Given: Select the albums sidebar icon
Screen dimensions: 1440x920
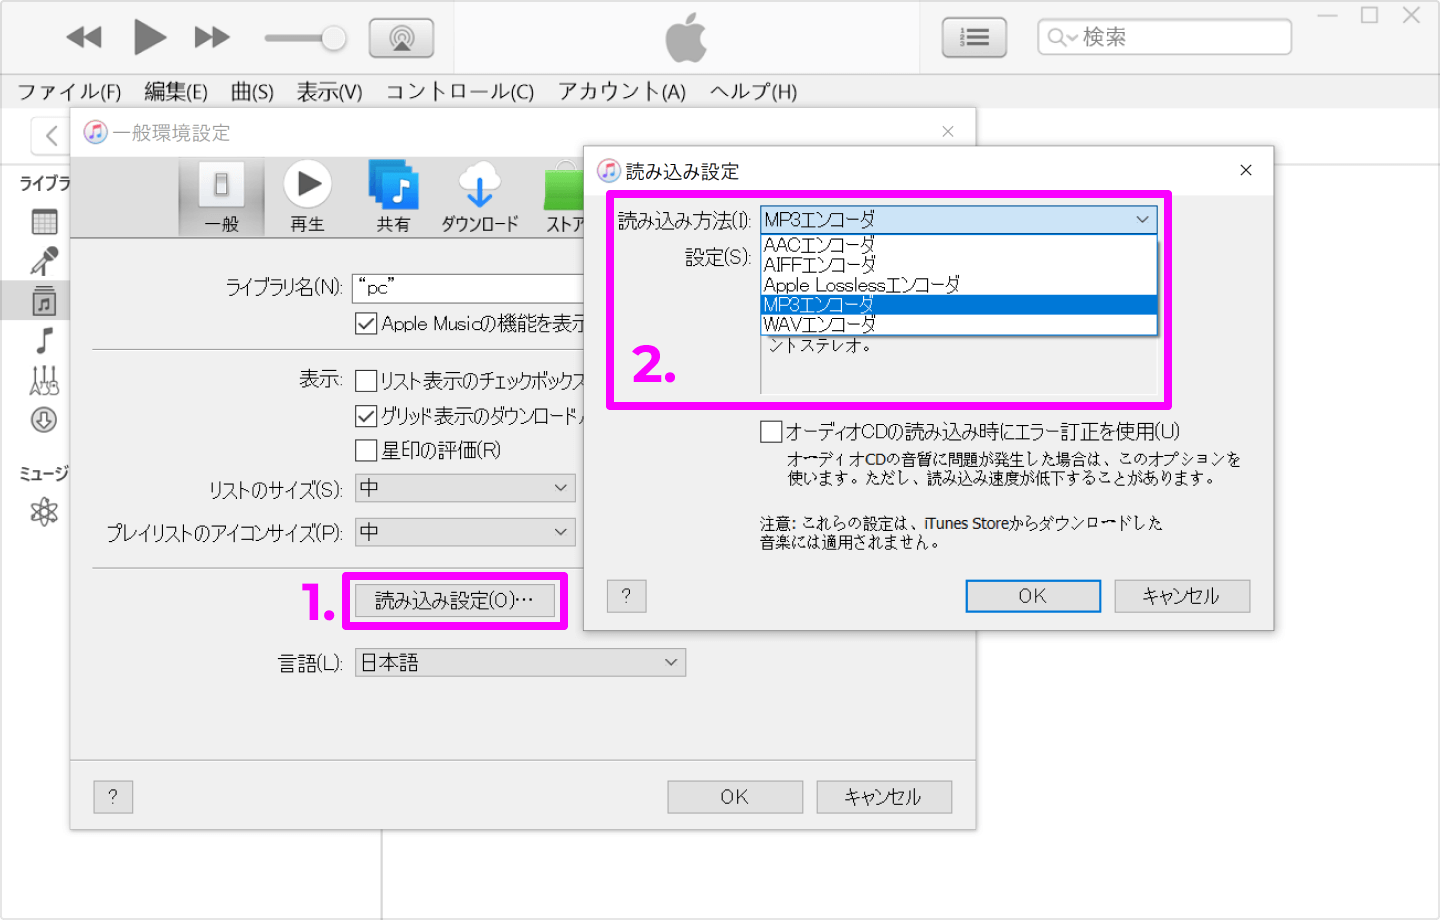Looking at the screenshot, I should coord(44,300).
